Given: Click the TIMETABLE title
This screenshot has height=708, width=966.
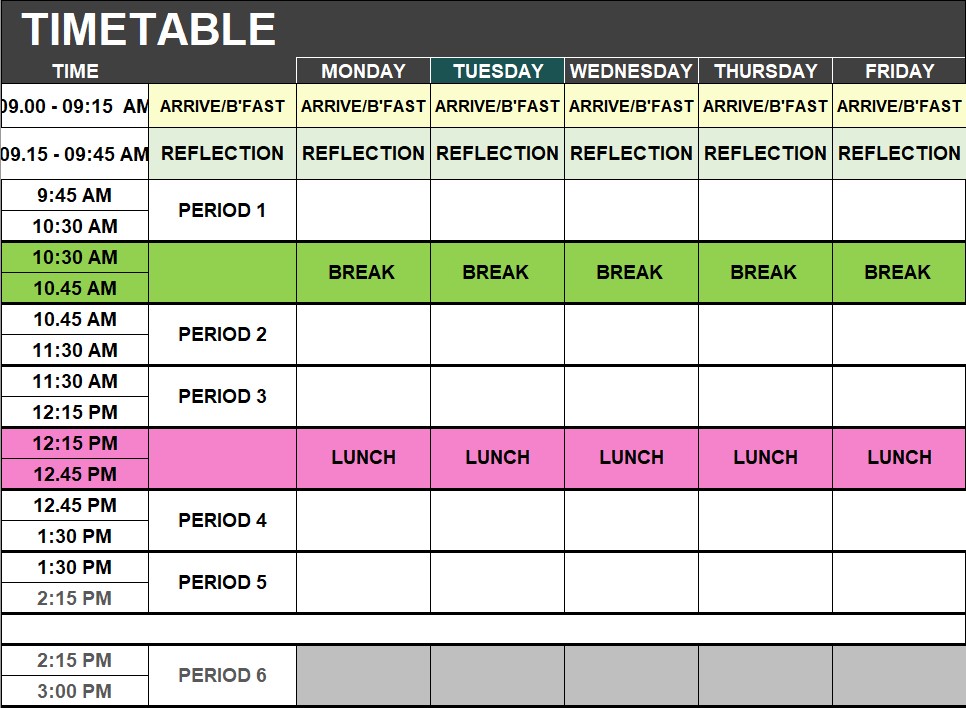Looking at the screenshot, I should pos(148,30).
